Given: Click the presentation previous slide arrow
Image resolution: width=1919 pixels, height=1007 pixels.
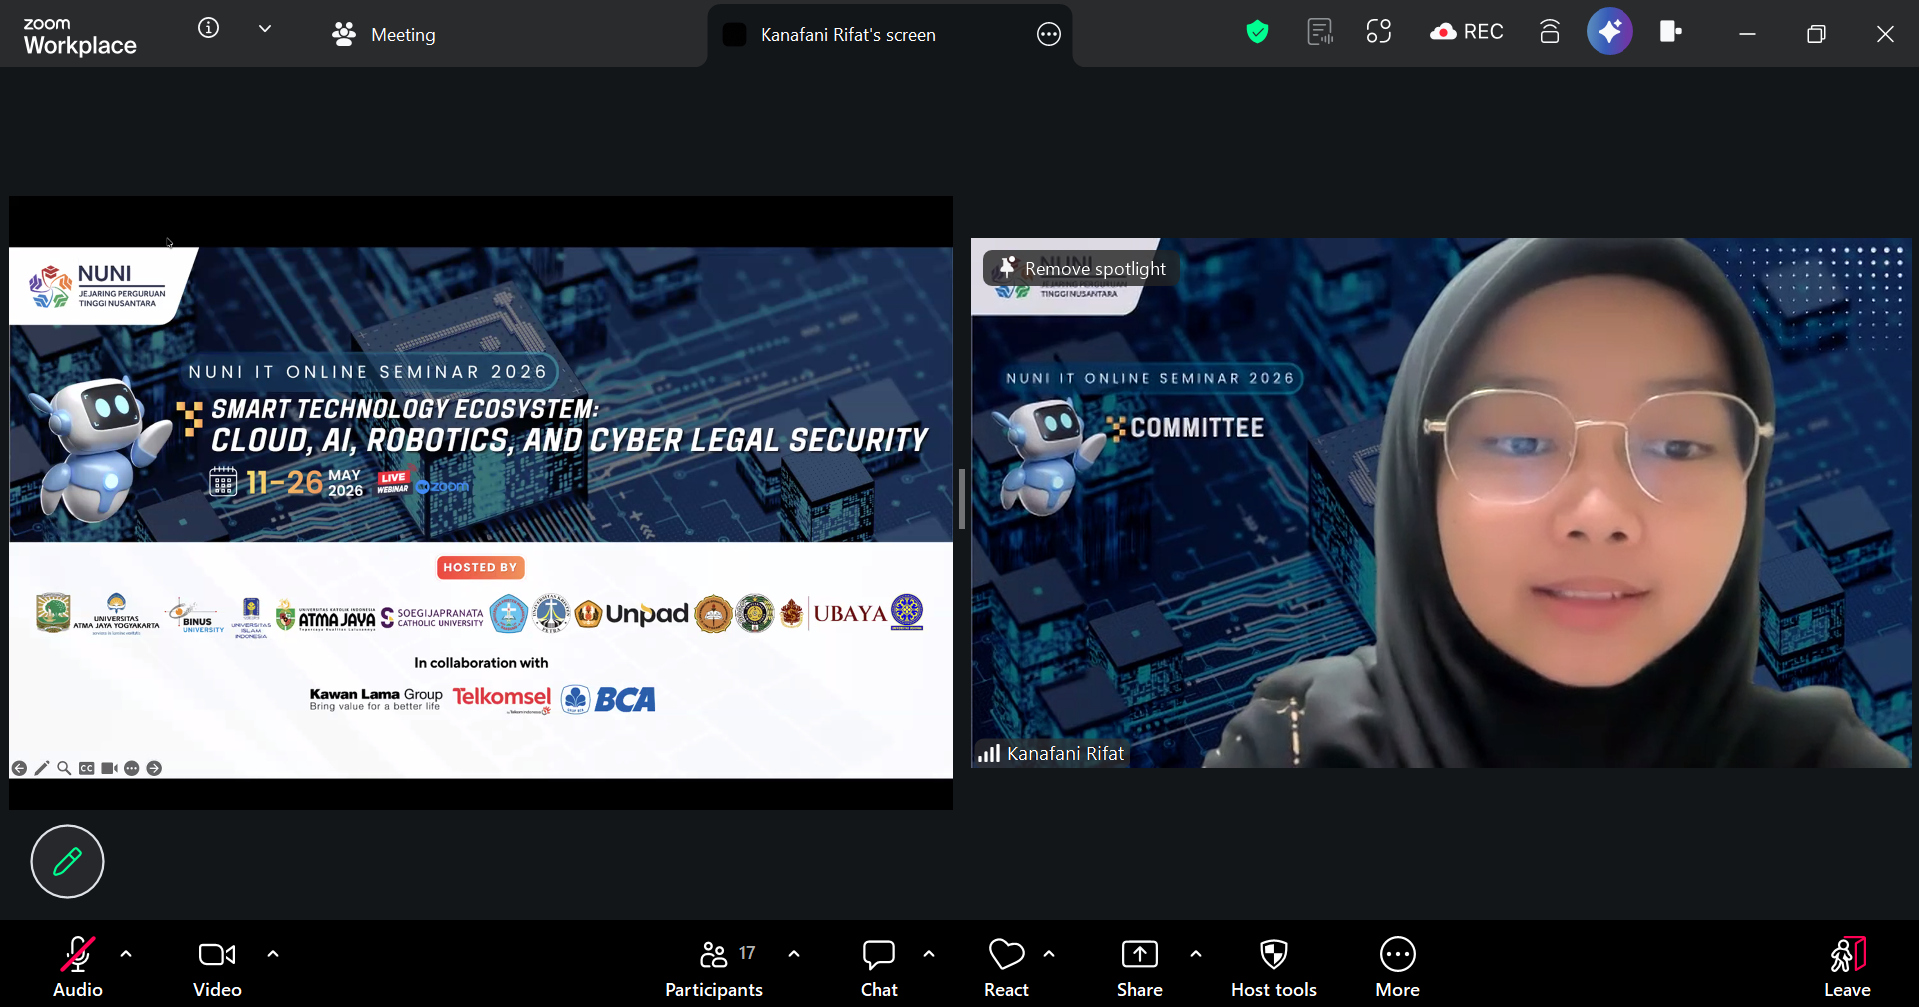Looking at the screenshot, I should click(x=19, y=768).
